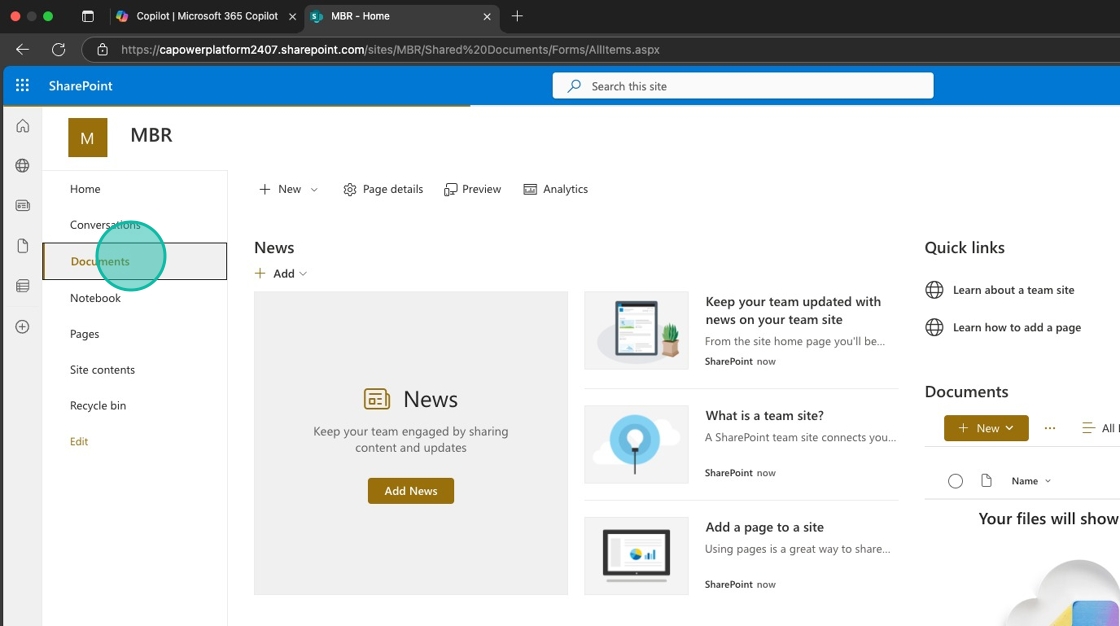Viewport: 1120px width, 626px height.
Task: Open Page details from command bar
Action: point(383,189)
